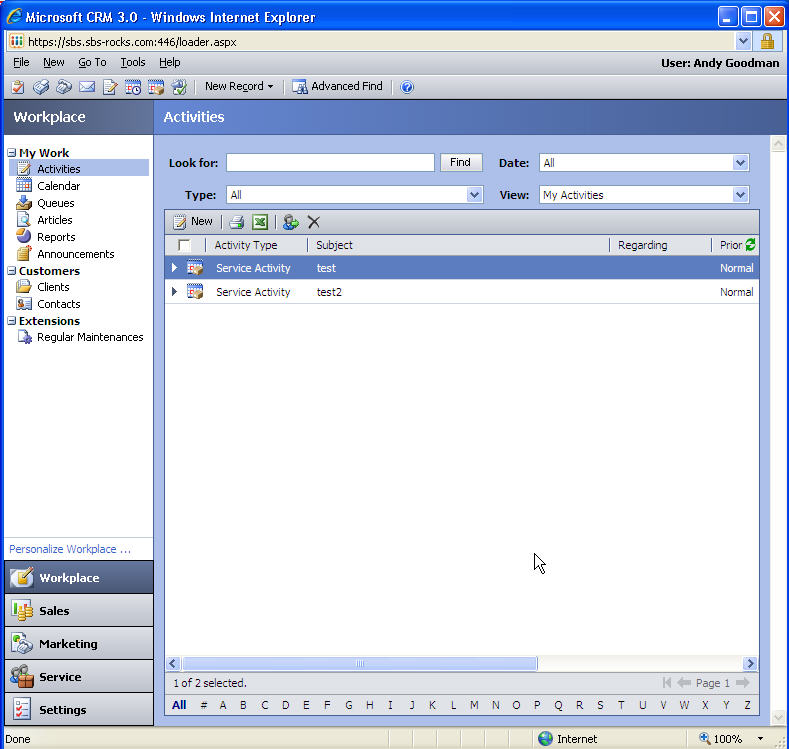This screenshot has height=749, width=789.
Task: Collapse the My Work section
Action: [x=12, y=152]
